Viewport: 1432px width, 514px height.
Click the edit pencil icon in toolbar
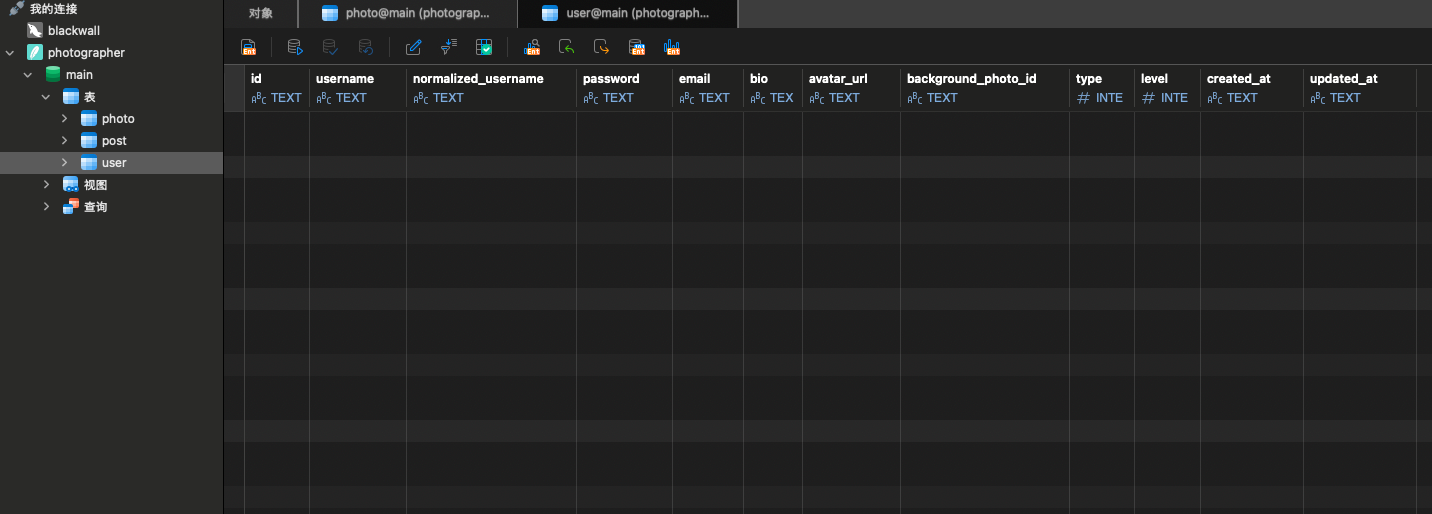click(x=413, y=47)
